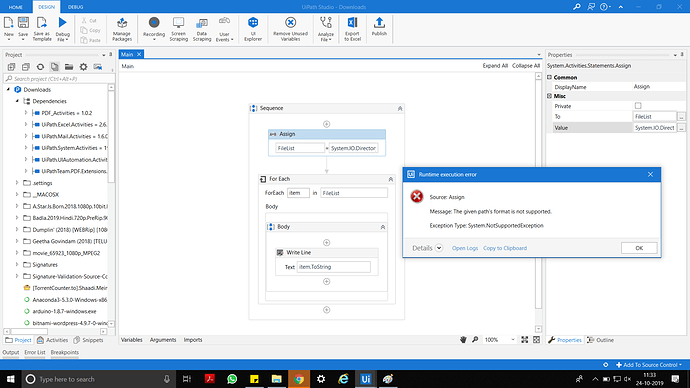
Task: Start the Recording tool
Action: pos(154,28)
